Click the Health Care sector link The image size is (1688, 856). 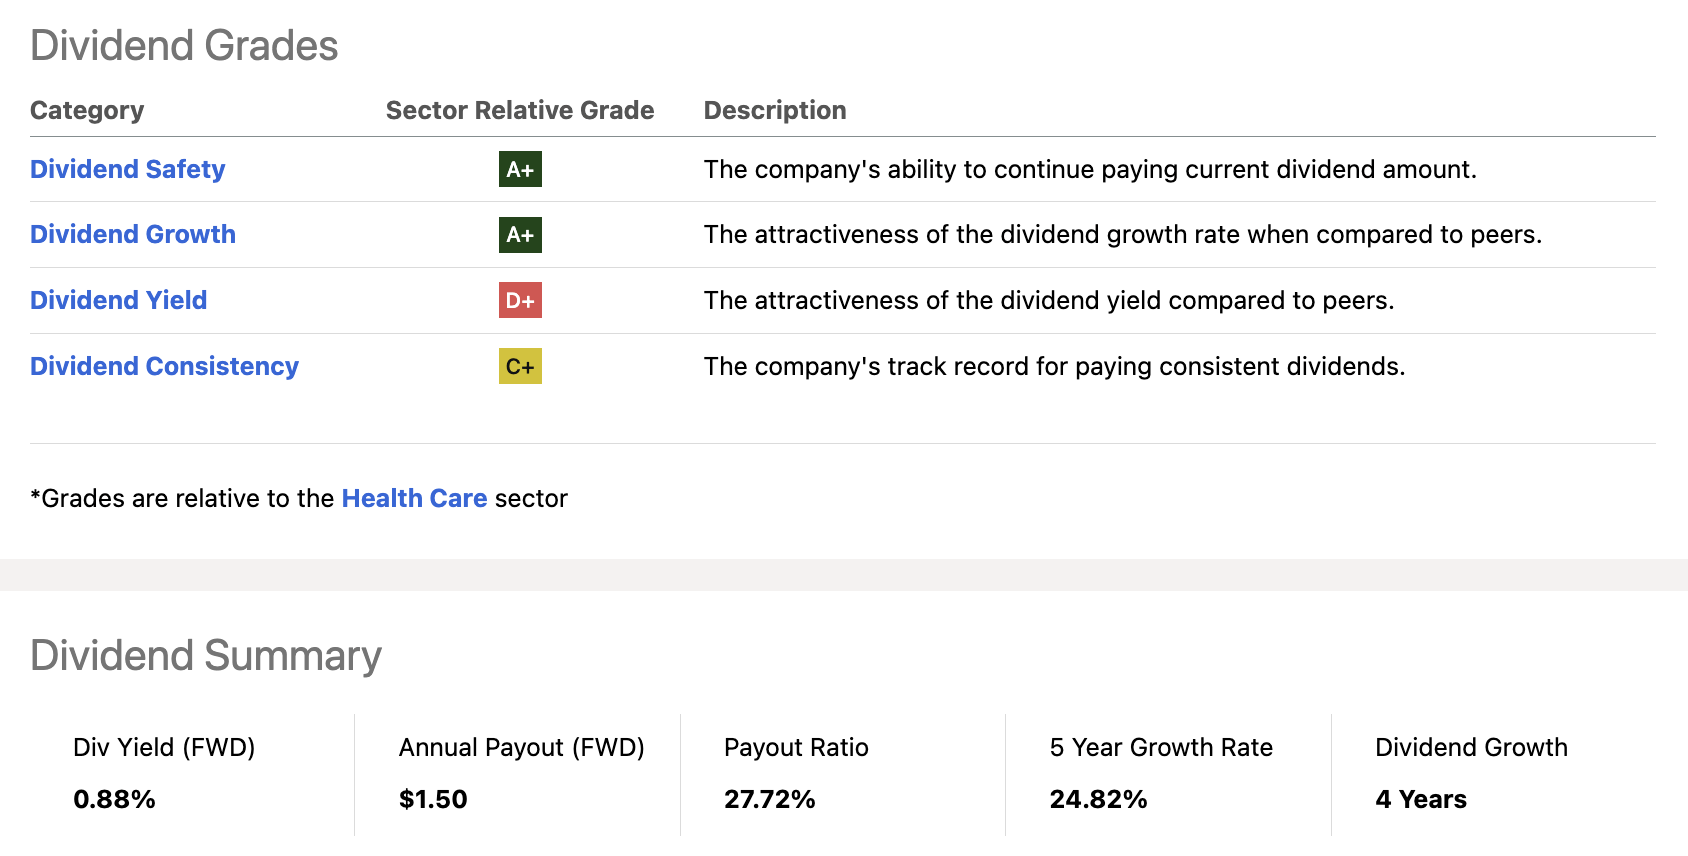pos(414,498)
